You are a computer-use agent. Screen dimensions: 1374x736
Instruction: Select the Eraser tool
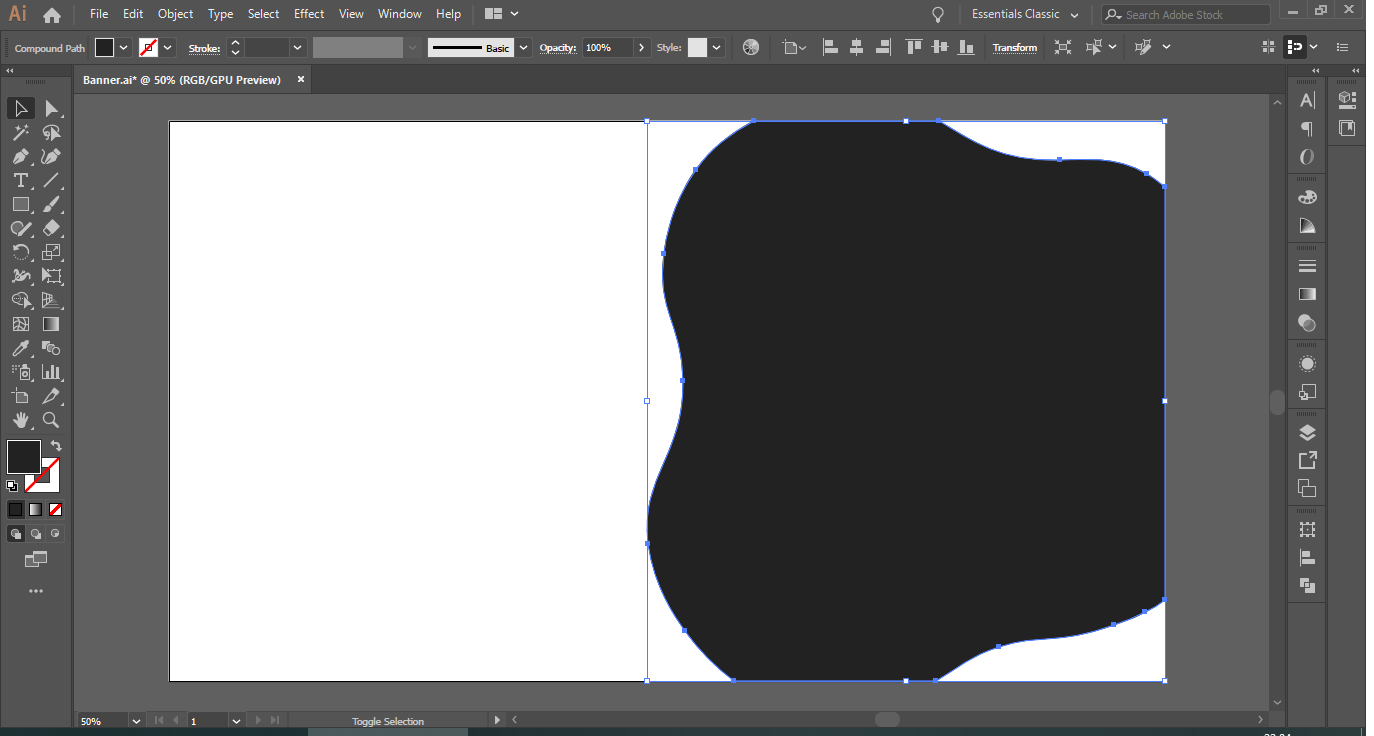[52, 228]
